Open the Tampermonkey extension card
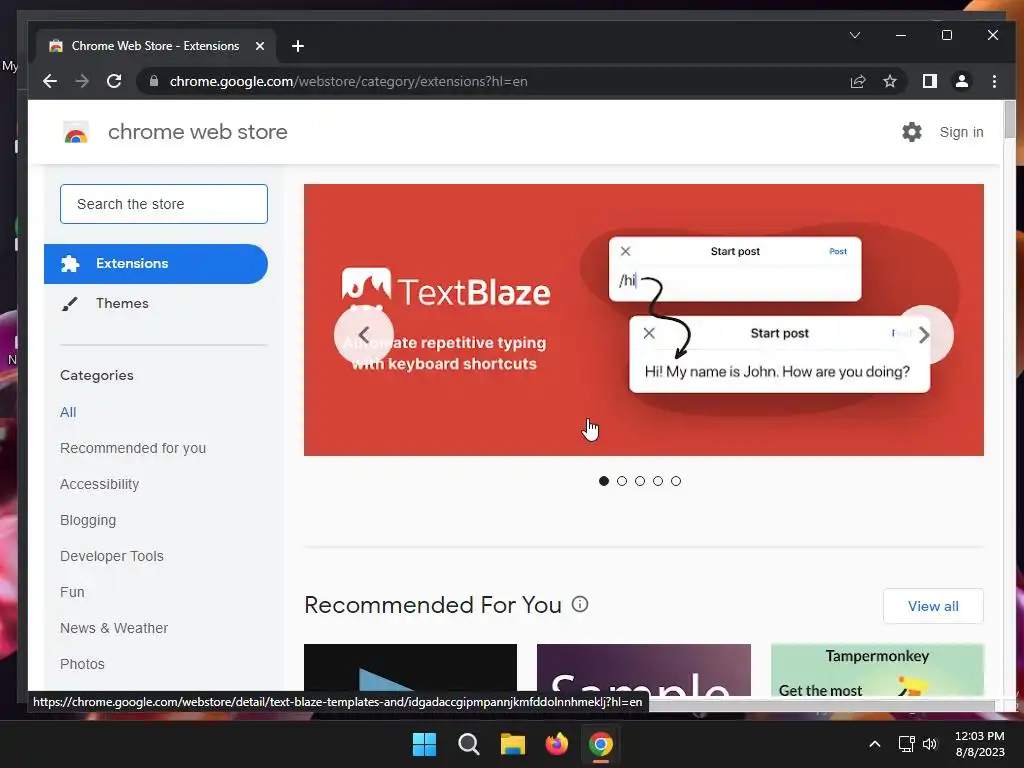The width and height of the screenshot is (1024, 768). 877,669
